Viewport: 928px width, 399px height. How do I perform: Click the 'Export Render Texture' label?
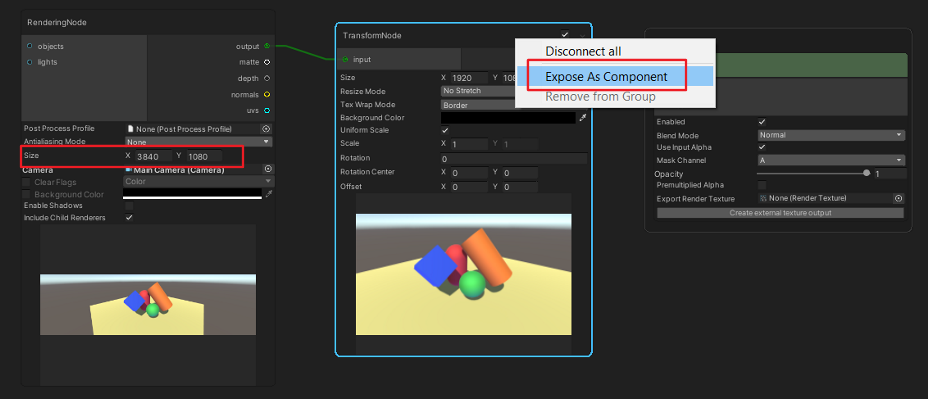click(695, 198)
